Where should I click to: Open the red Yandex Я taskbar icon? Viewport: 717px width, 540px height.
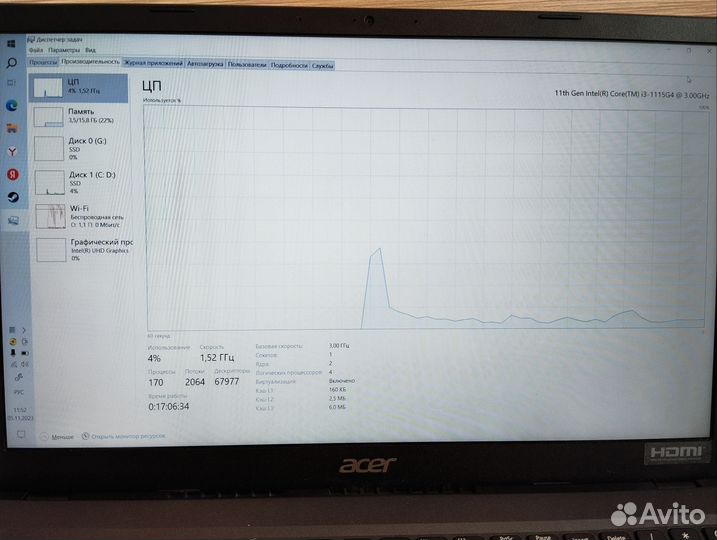[13, 174]
